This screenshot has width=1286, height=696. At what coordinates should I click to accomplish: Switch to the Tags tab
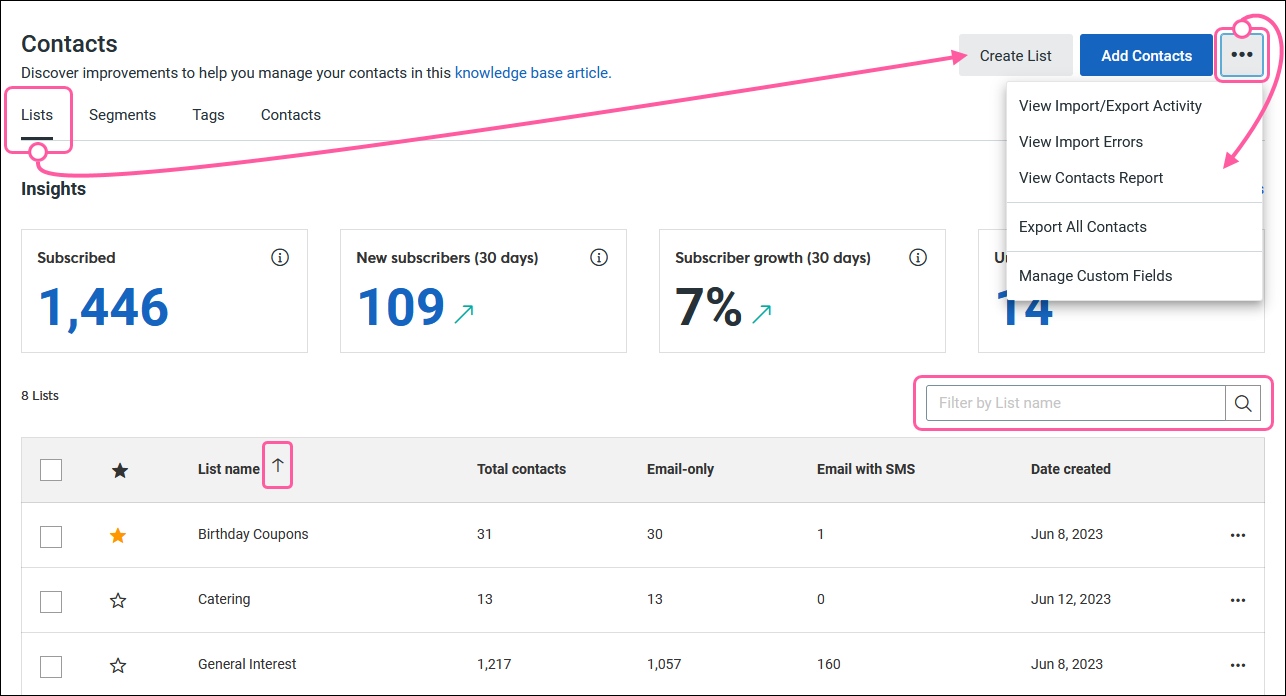(x=208, y=115)
